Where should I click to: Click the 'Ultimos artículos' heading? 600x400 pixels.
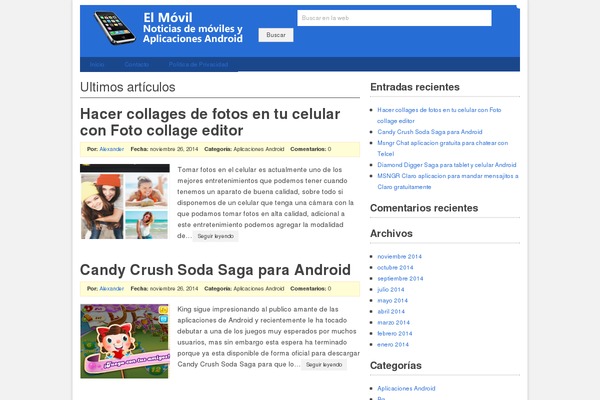click(127, 87)
